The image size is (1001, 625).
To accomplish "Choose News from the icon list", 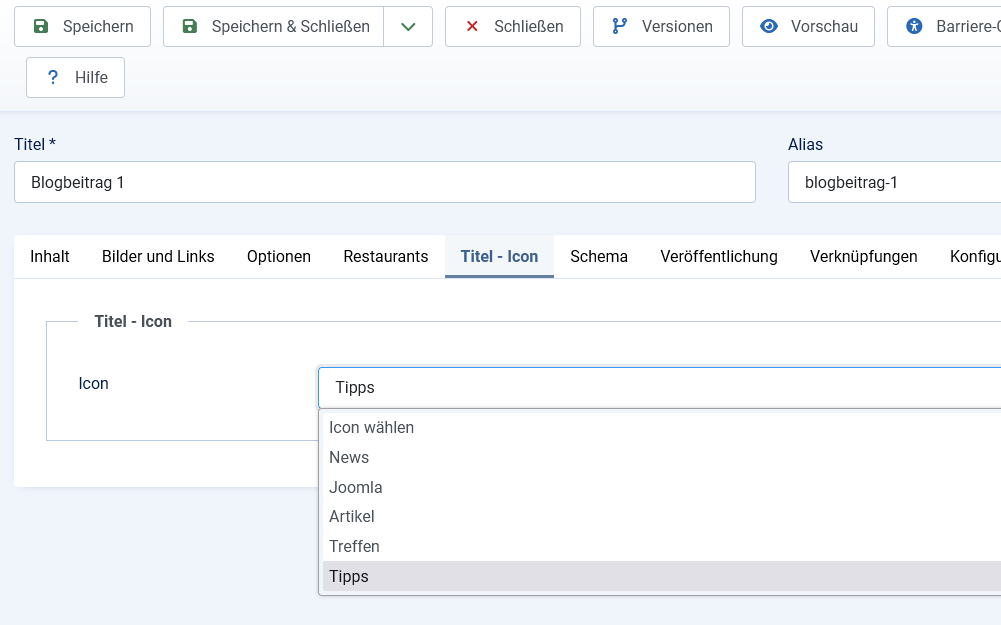I will point(349,457).
